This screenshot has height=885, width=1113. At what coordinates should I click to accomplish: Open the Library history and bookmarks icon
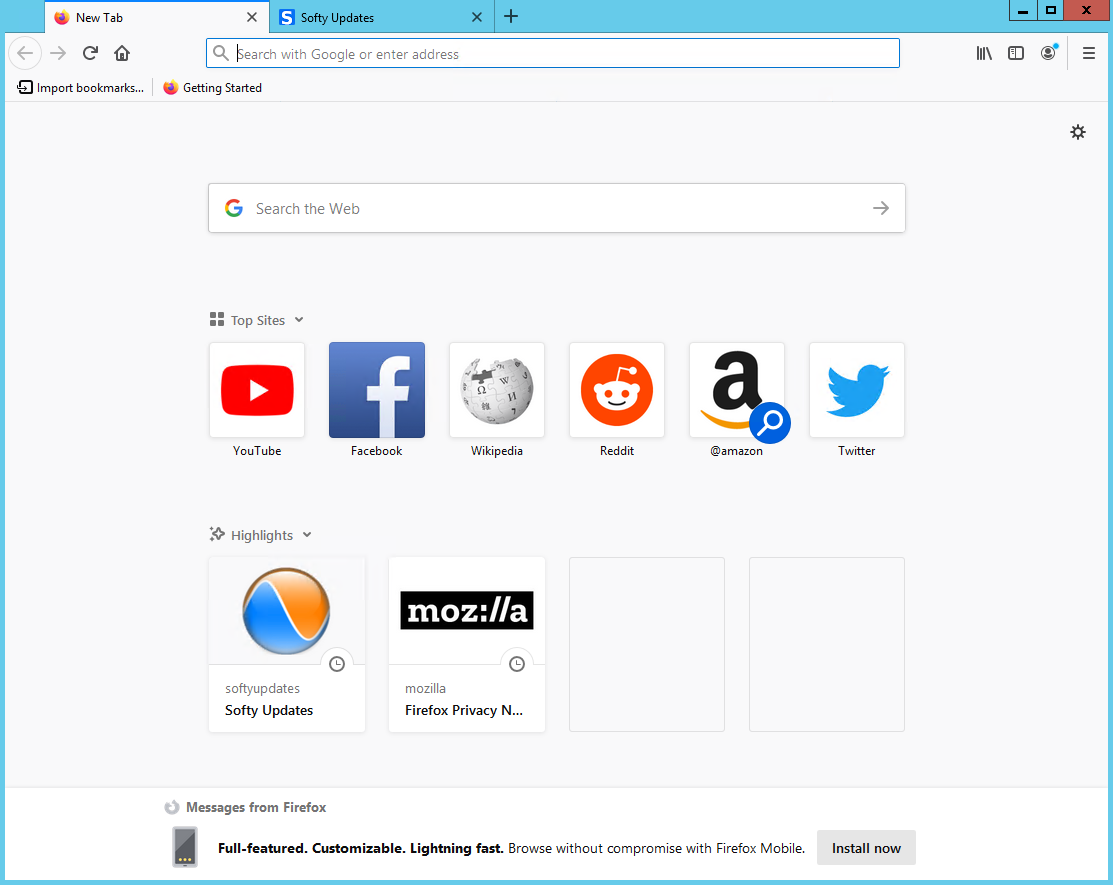[x=984, y=53]
